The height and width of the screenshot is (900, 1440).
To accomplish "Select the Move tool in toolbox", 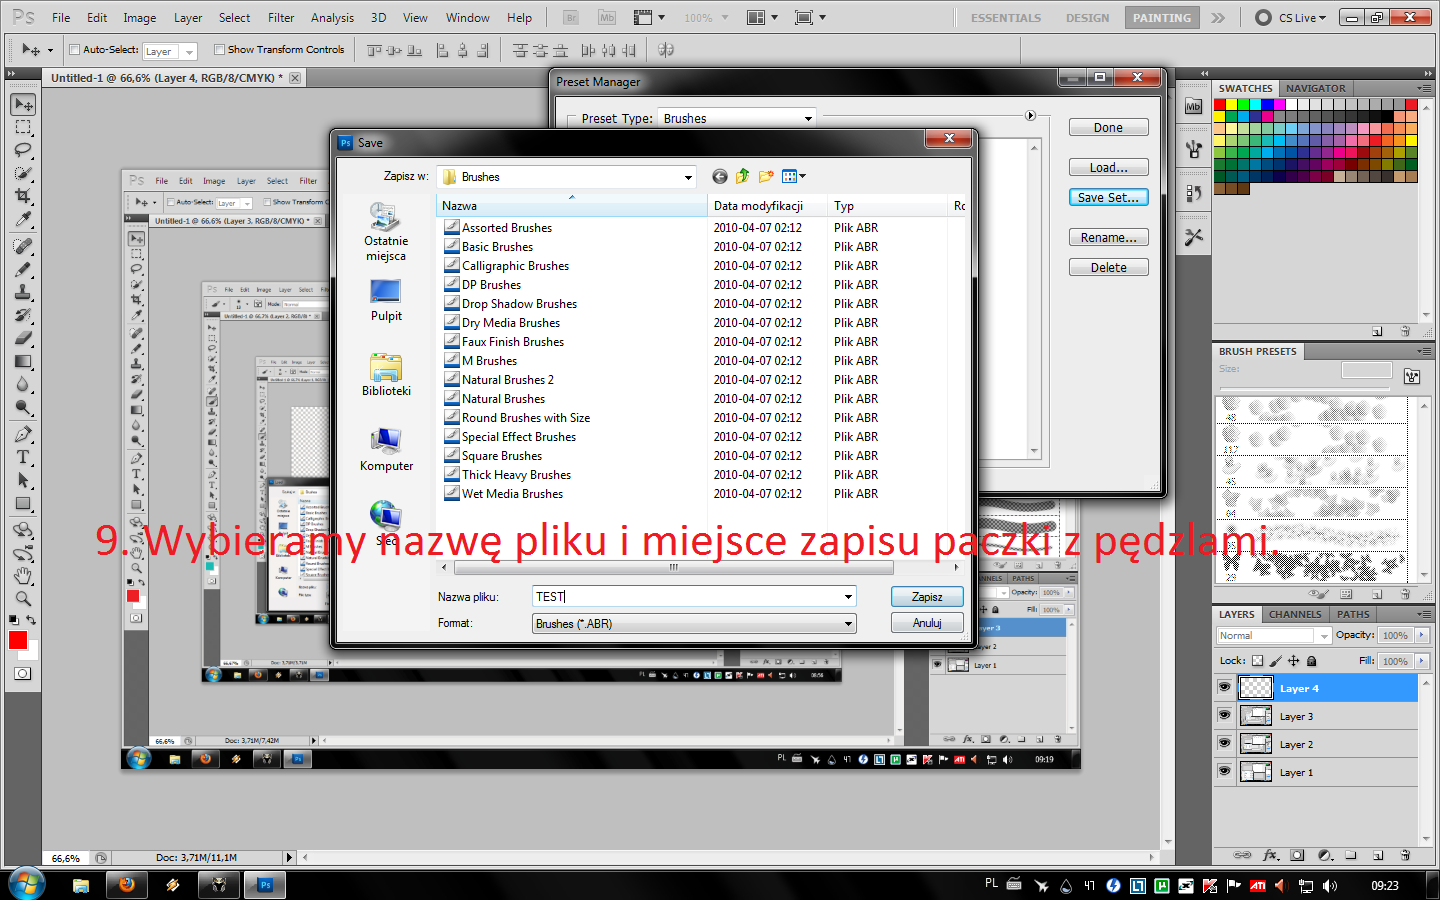I will (23, 105).
